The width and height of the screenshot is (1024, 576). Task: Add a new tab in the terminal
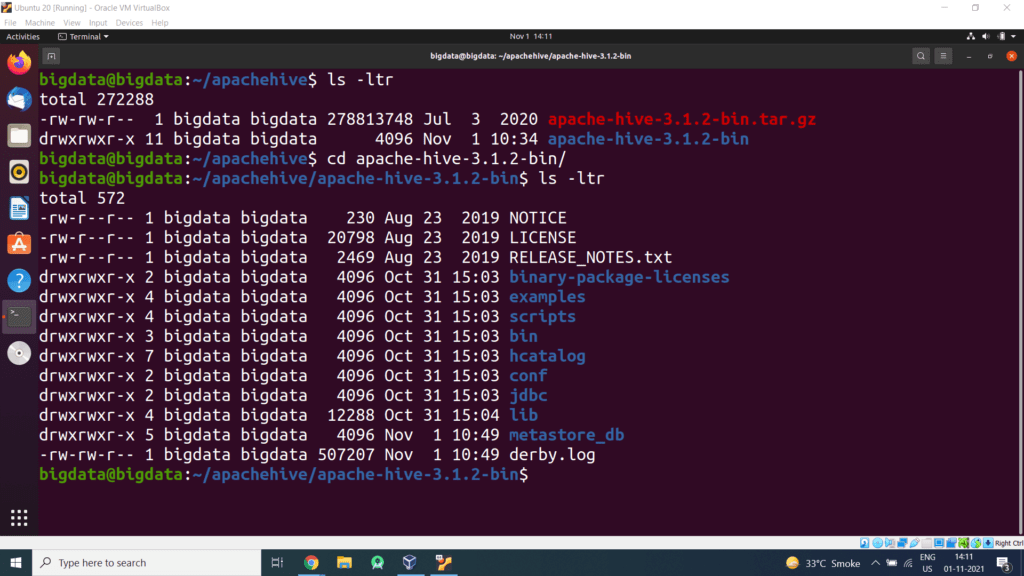click(52, 56)
